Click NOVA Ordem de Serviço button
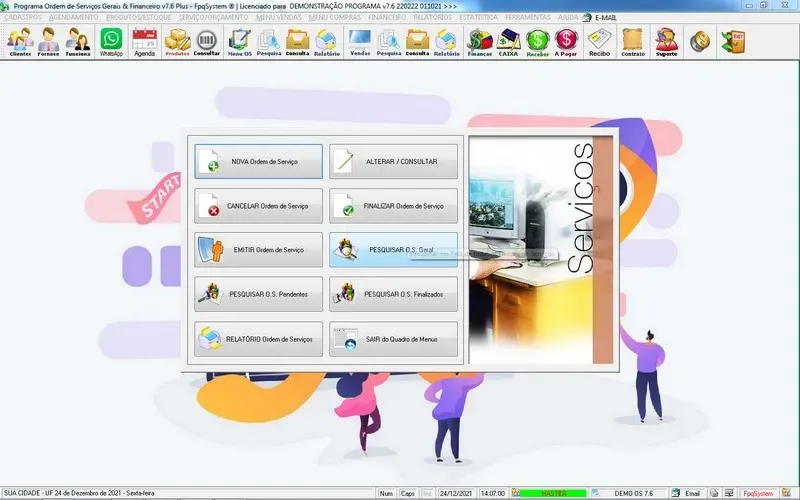 point(259,161)
